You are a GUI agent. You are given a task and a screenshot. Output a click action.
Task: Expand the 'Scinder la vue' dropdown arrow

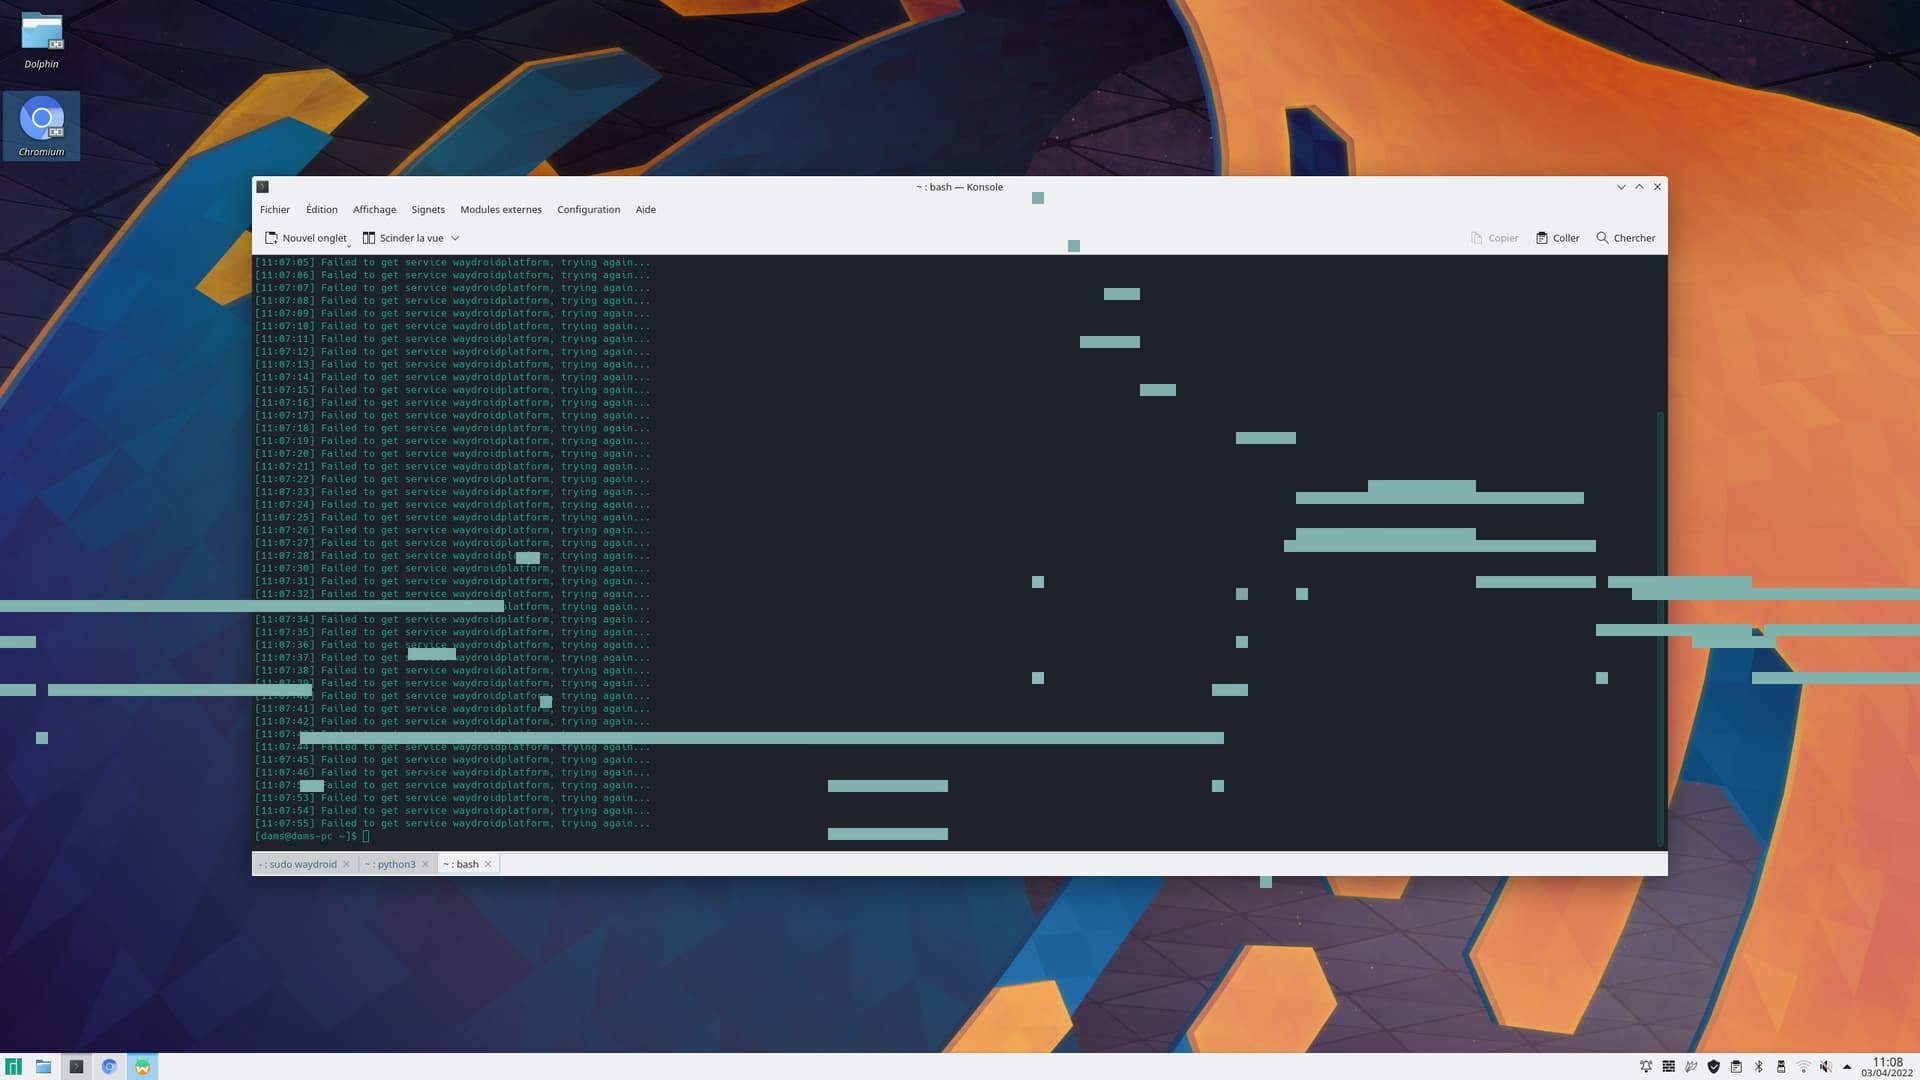pos(456,238)
